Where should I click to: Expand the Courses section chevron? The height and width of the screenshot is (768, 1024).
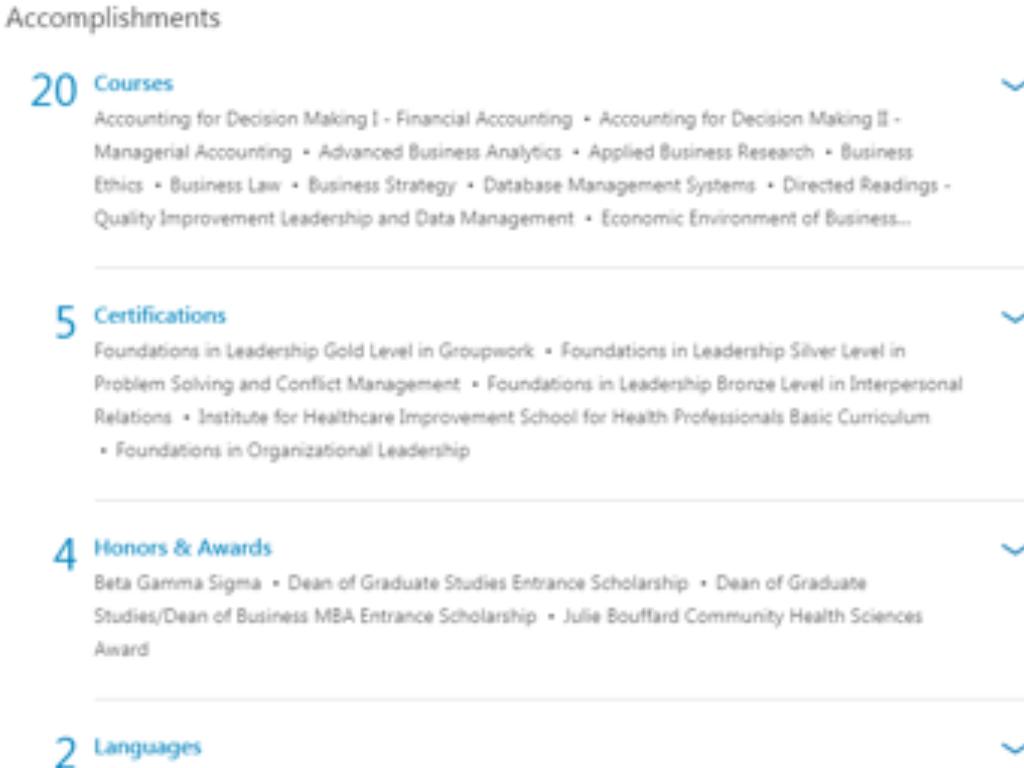coord(1012,85)
